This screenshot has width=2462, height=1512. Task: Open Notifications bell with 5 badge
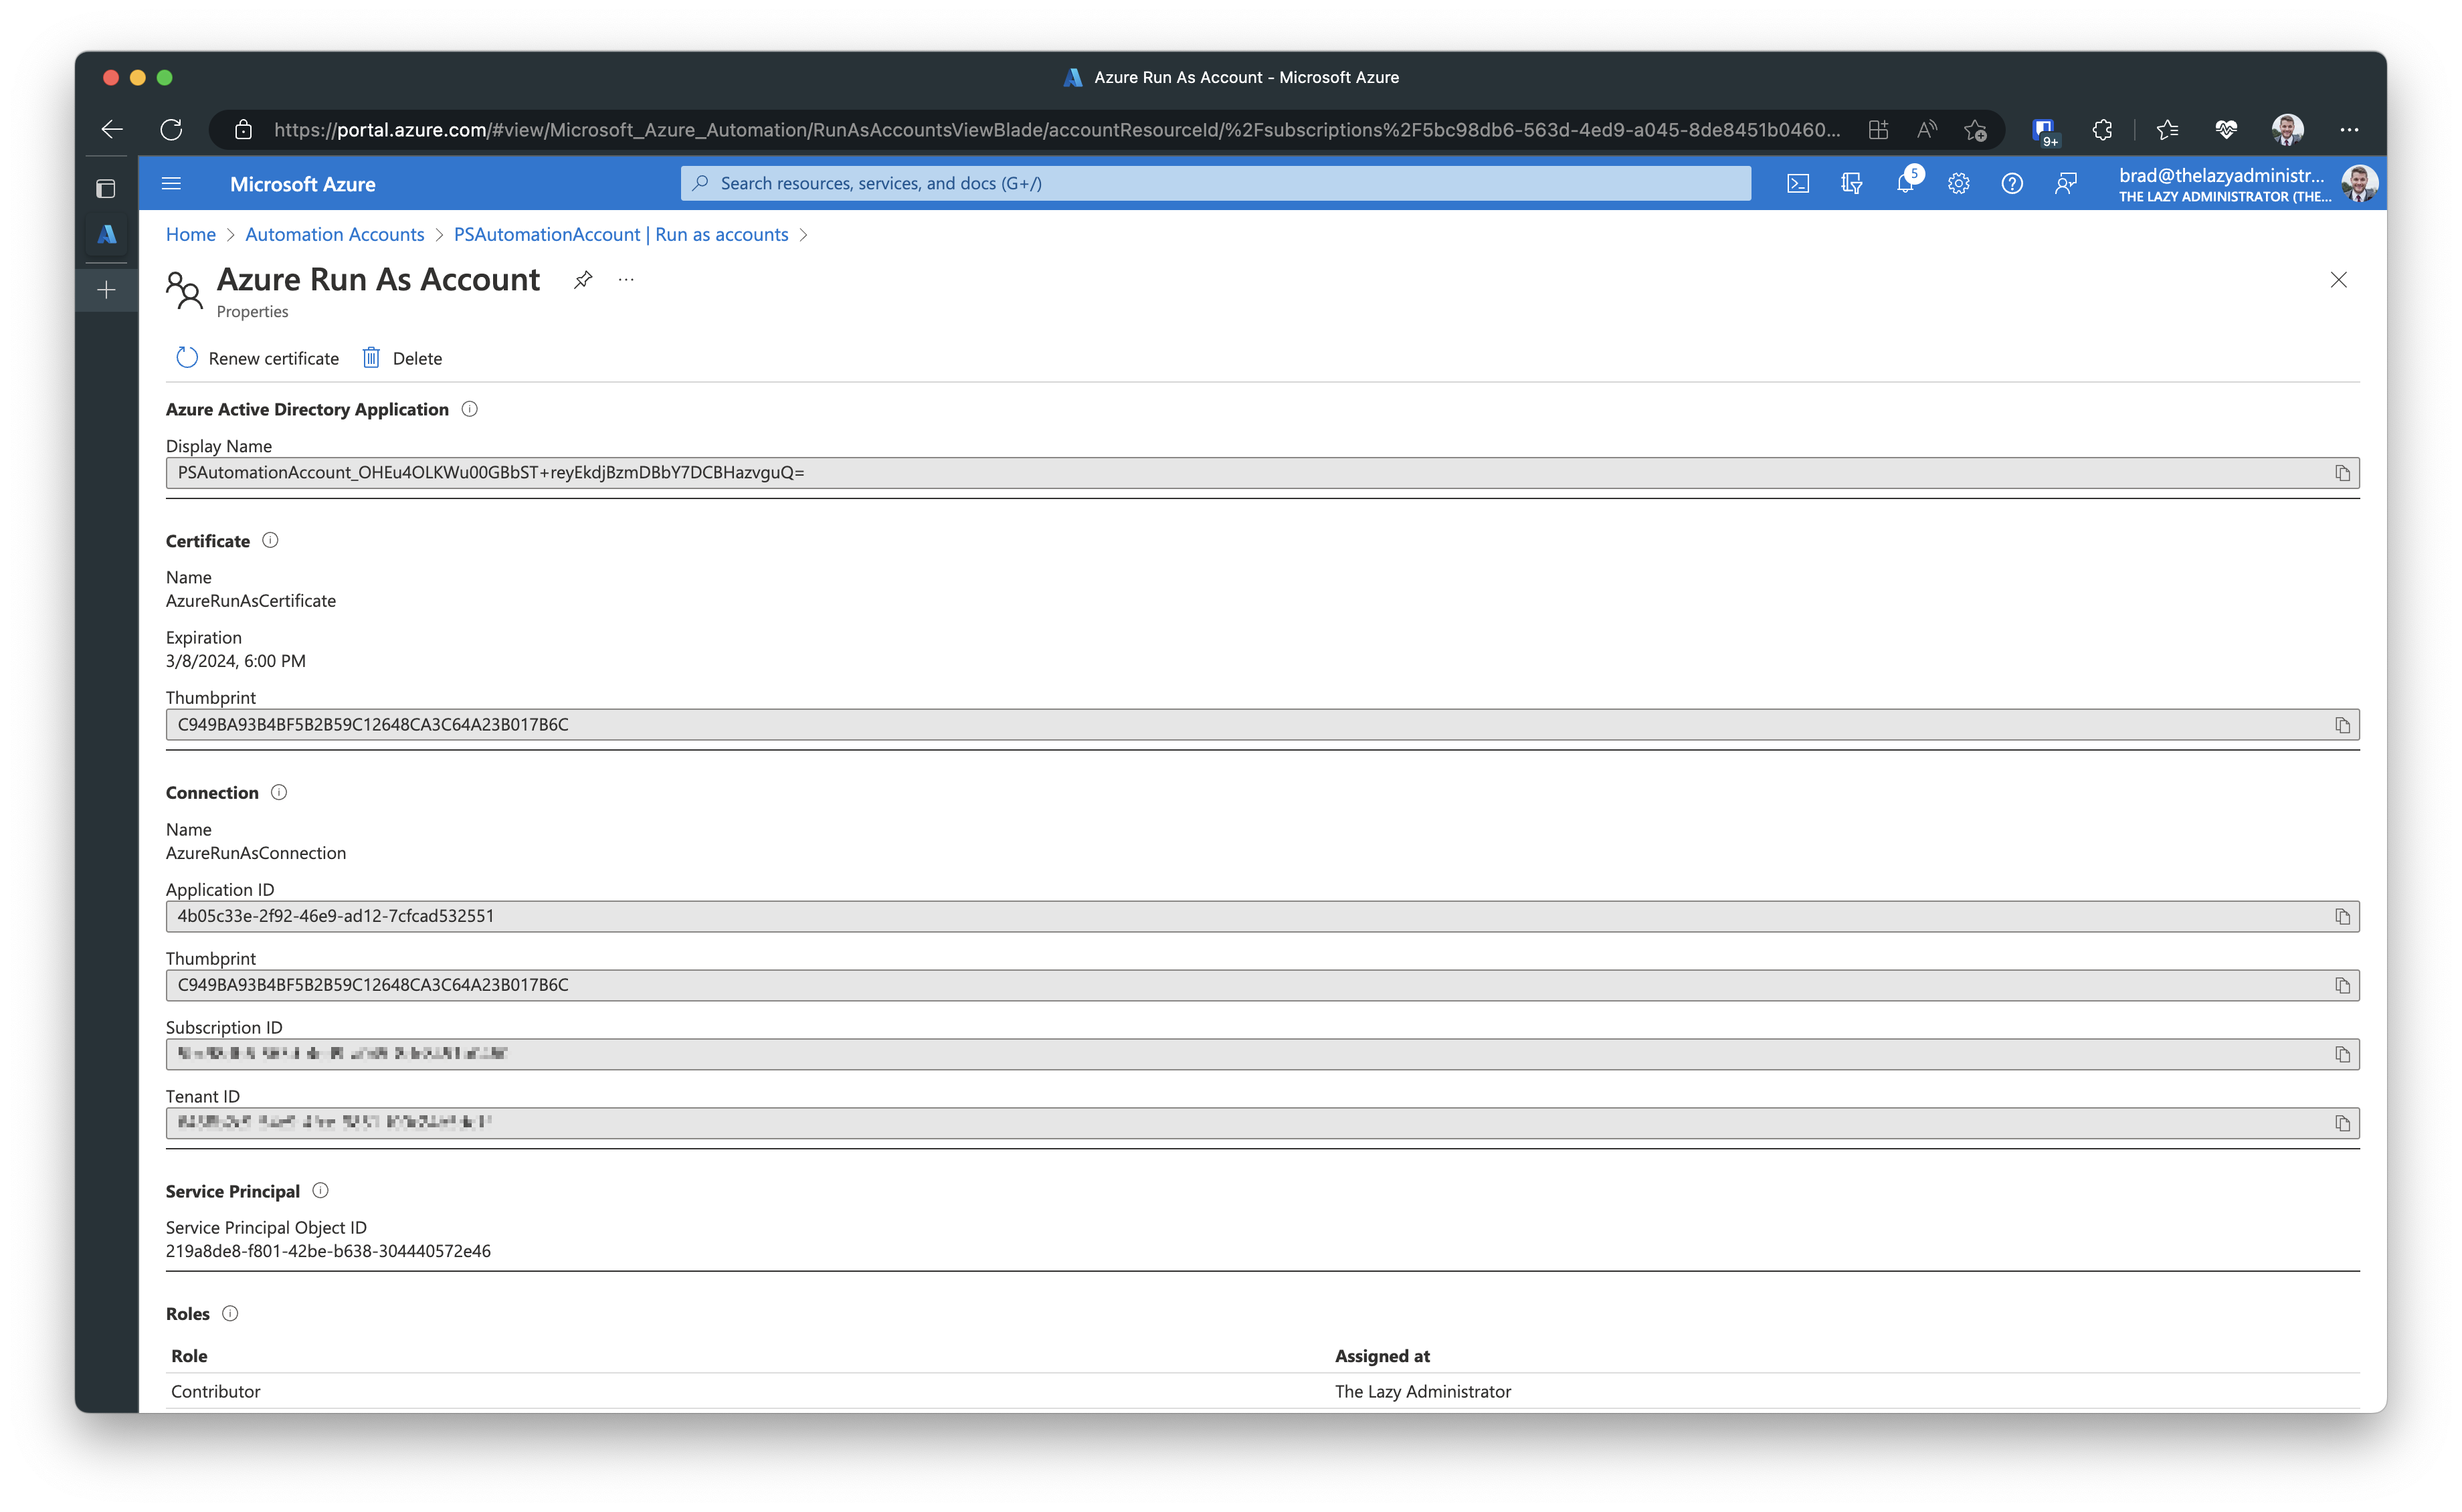pyautogui.click(x=1906, y=182)
